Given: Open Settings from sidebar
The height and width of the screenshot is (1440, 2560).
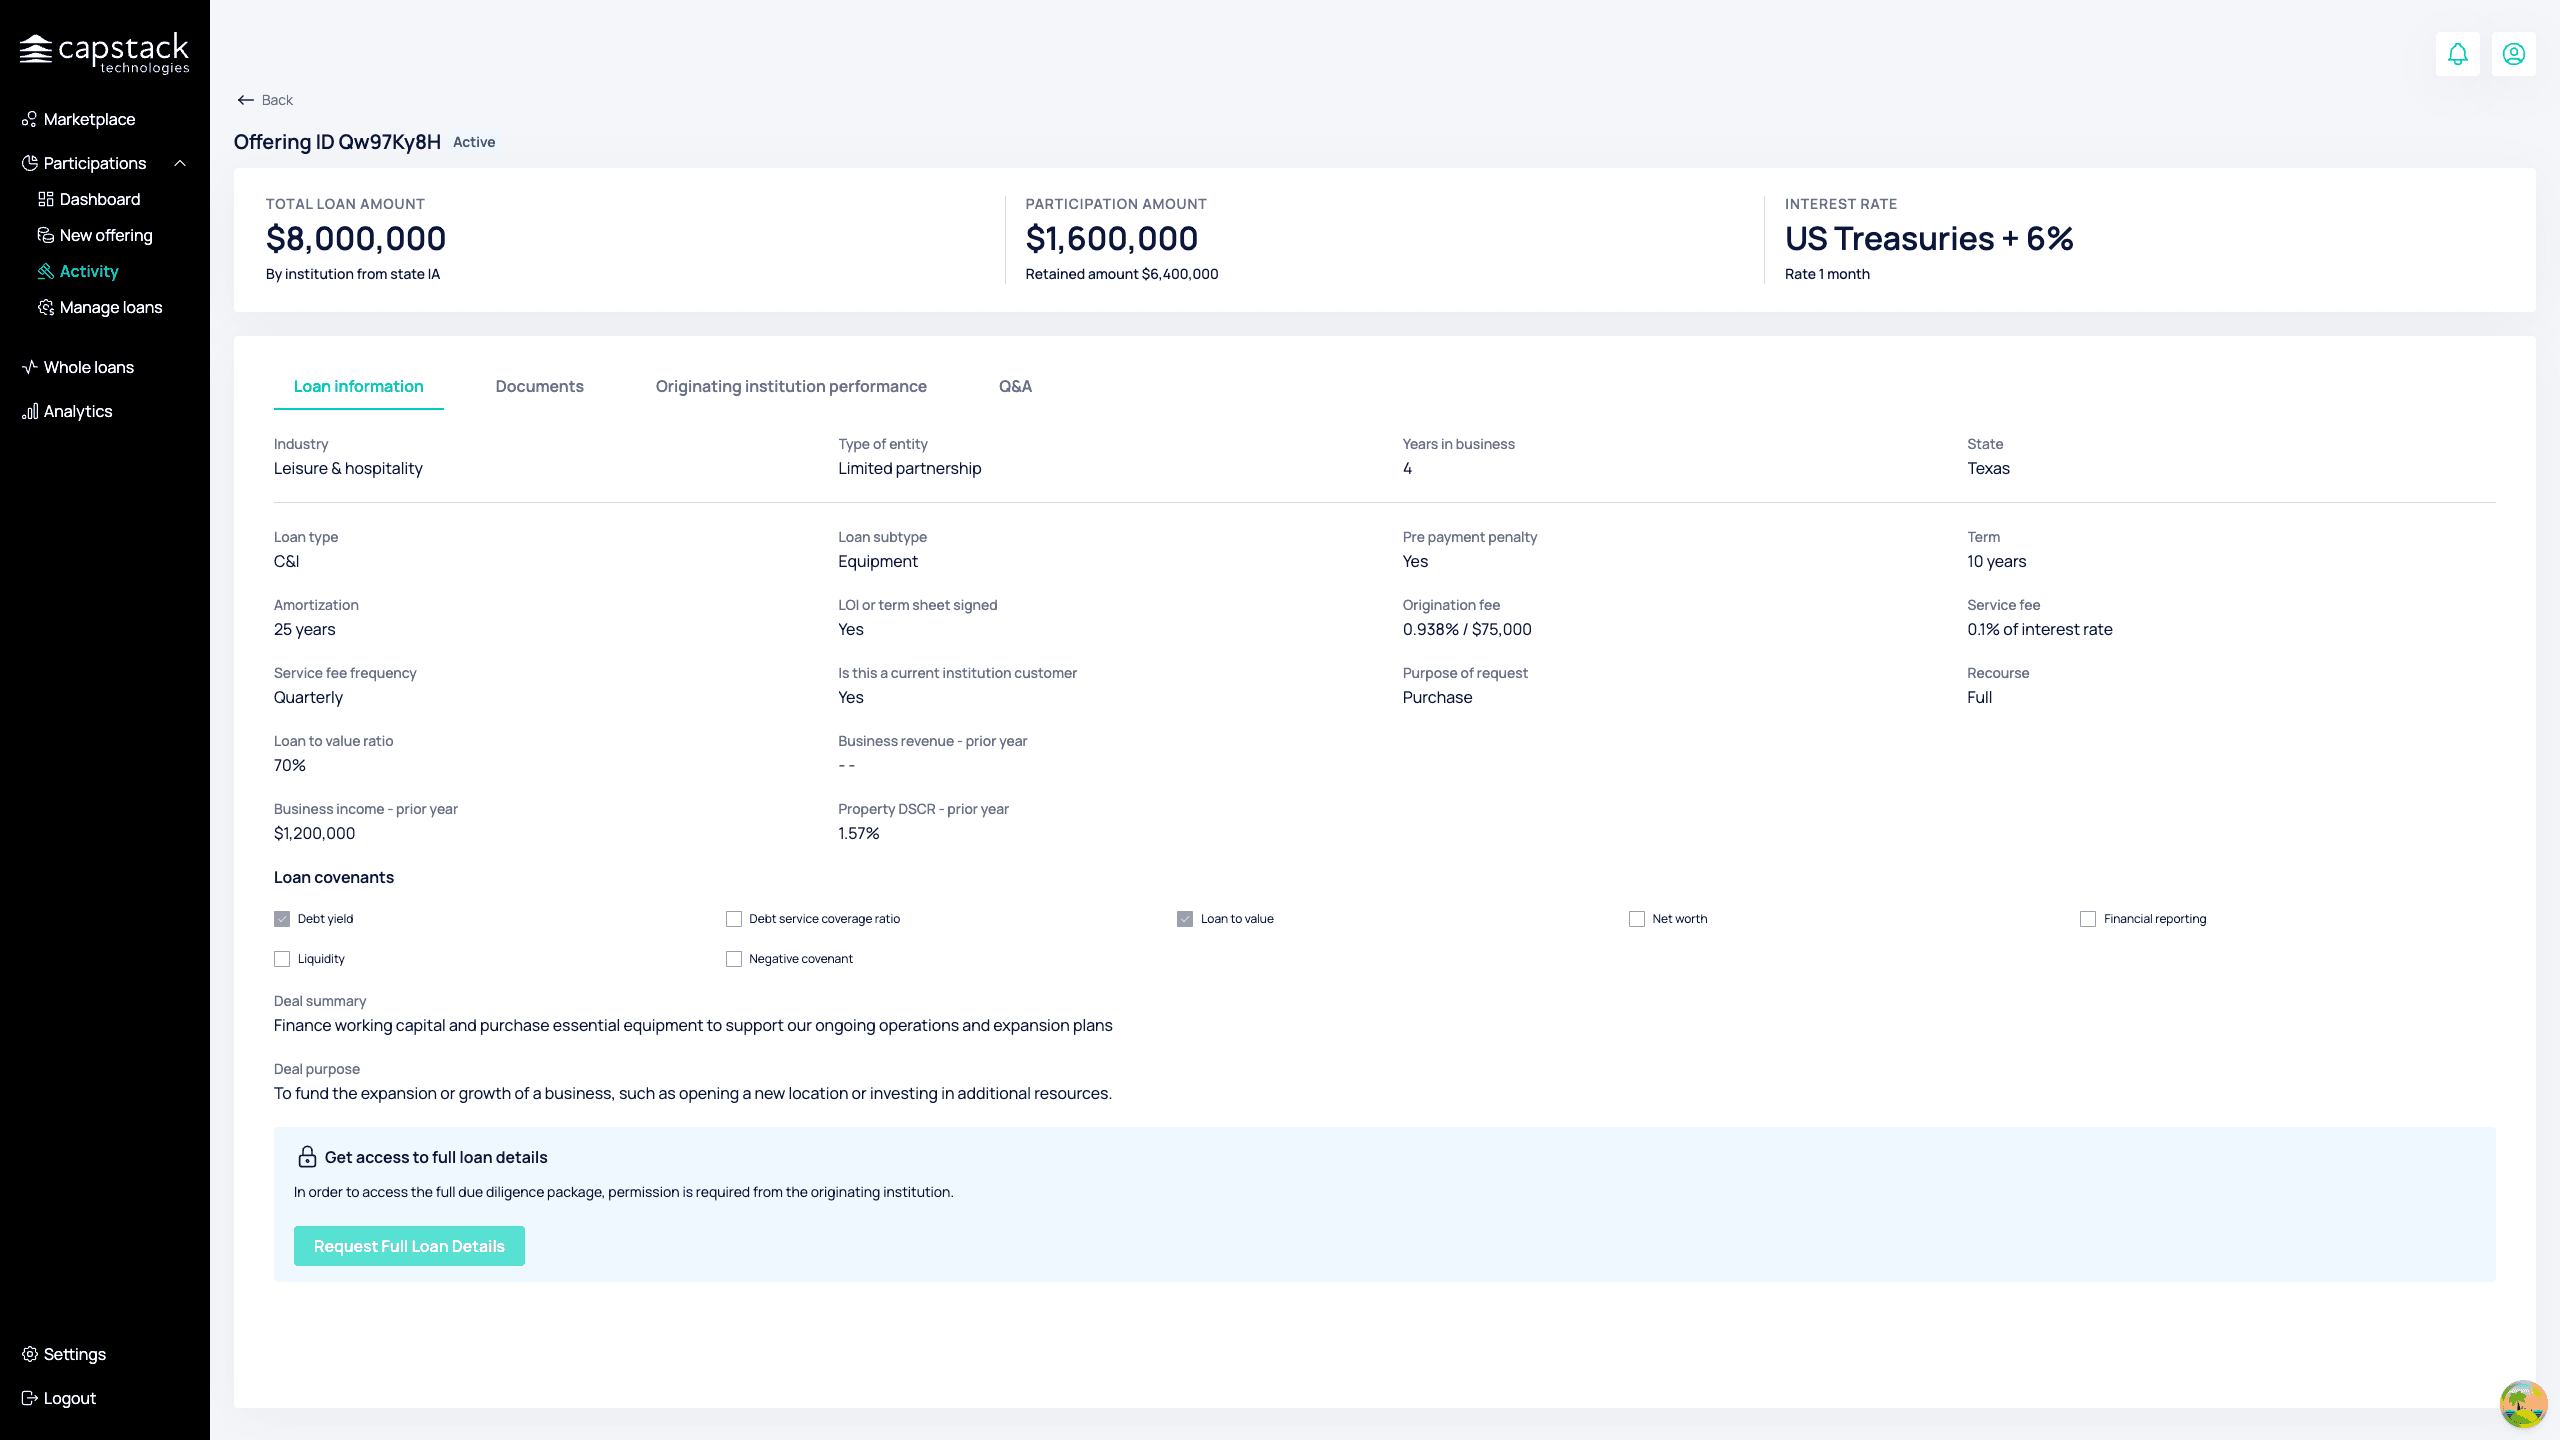Looking at the screenshot, I should point(75,1354).
